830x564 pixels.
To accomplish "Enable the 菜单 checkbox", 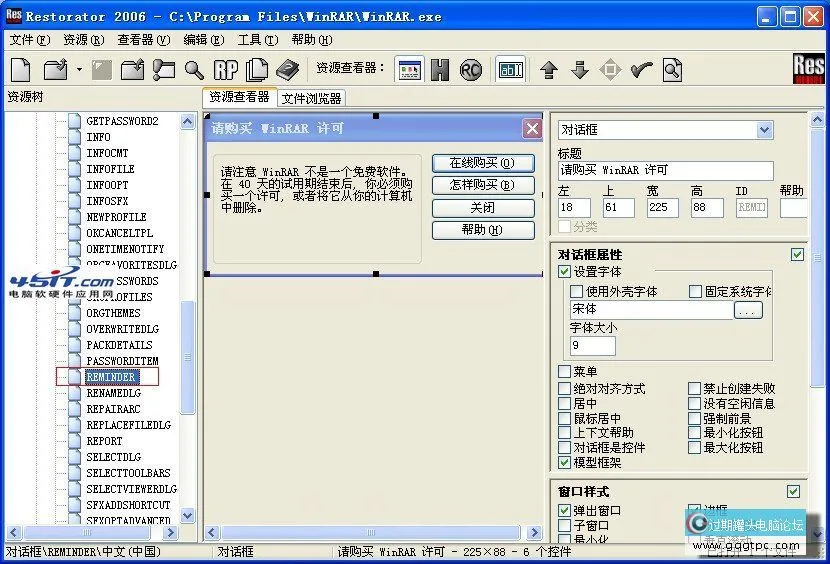I will pos(564,371).
